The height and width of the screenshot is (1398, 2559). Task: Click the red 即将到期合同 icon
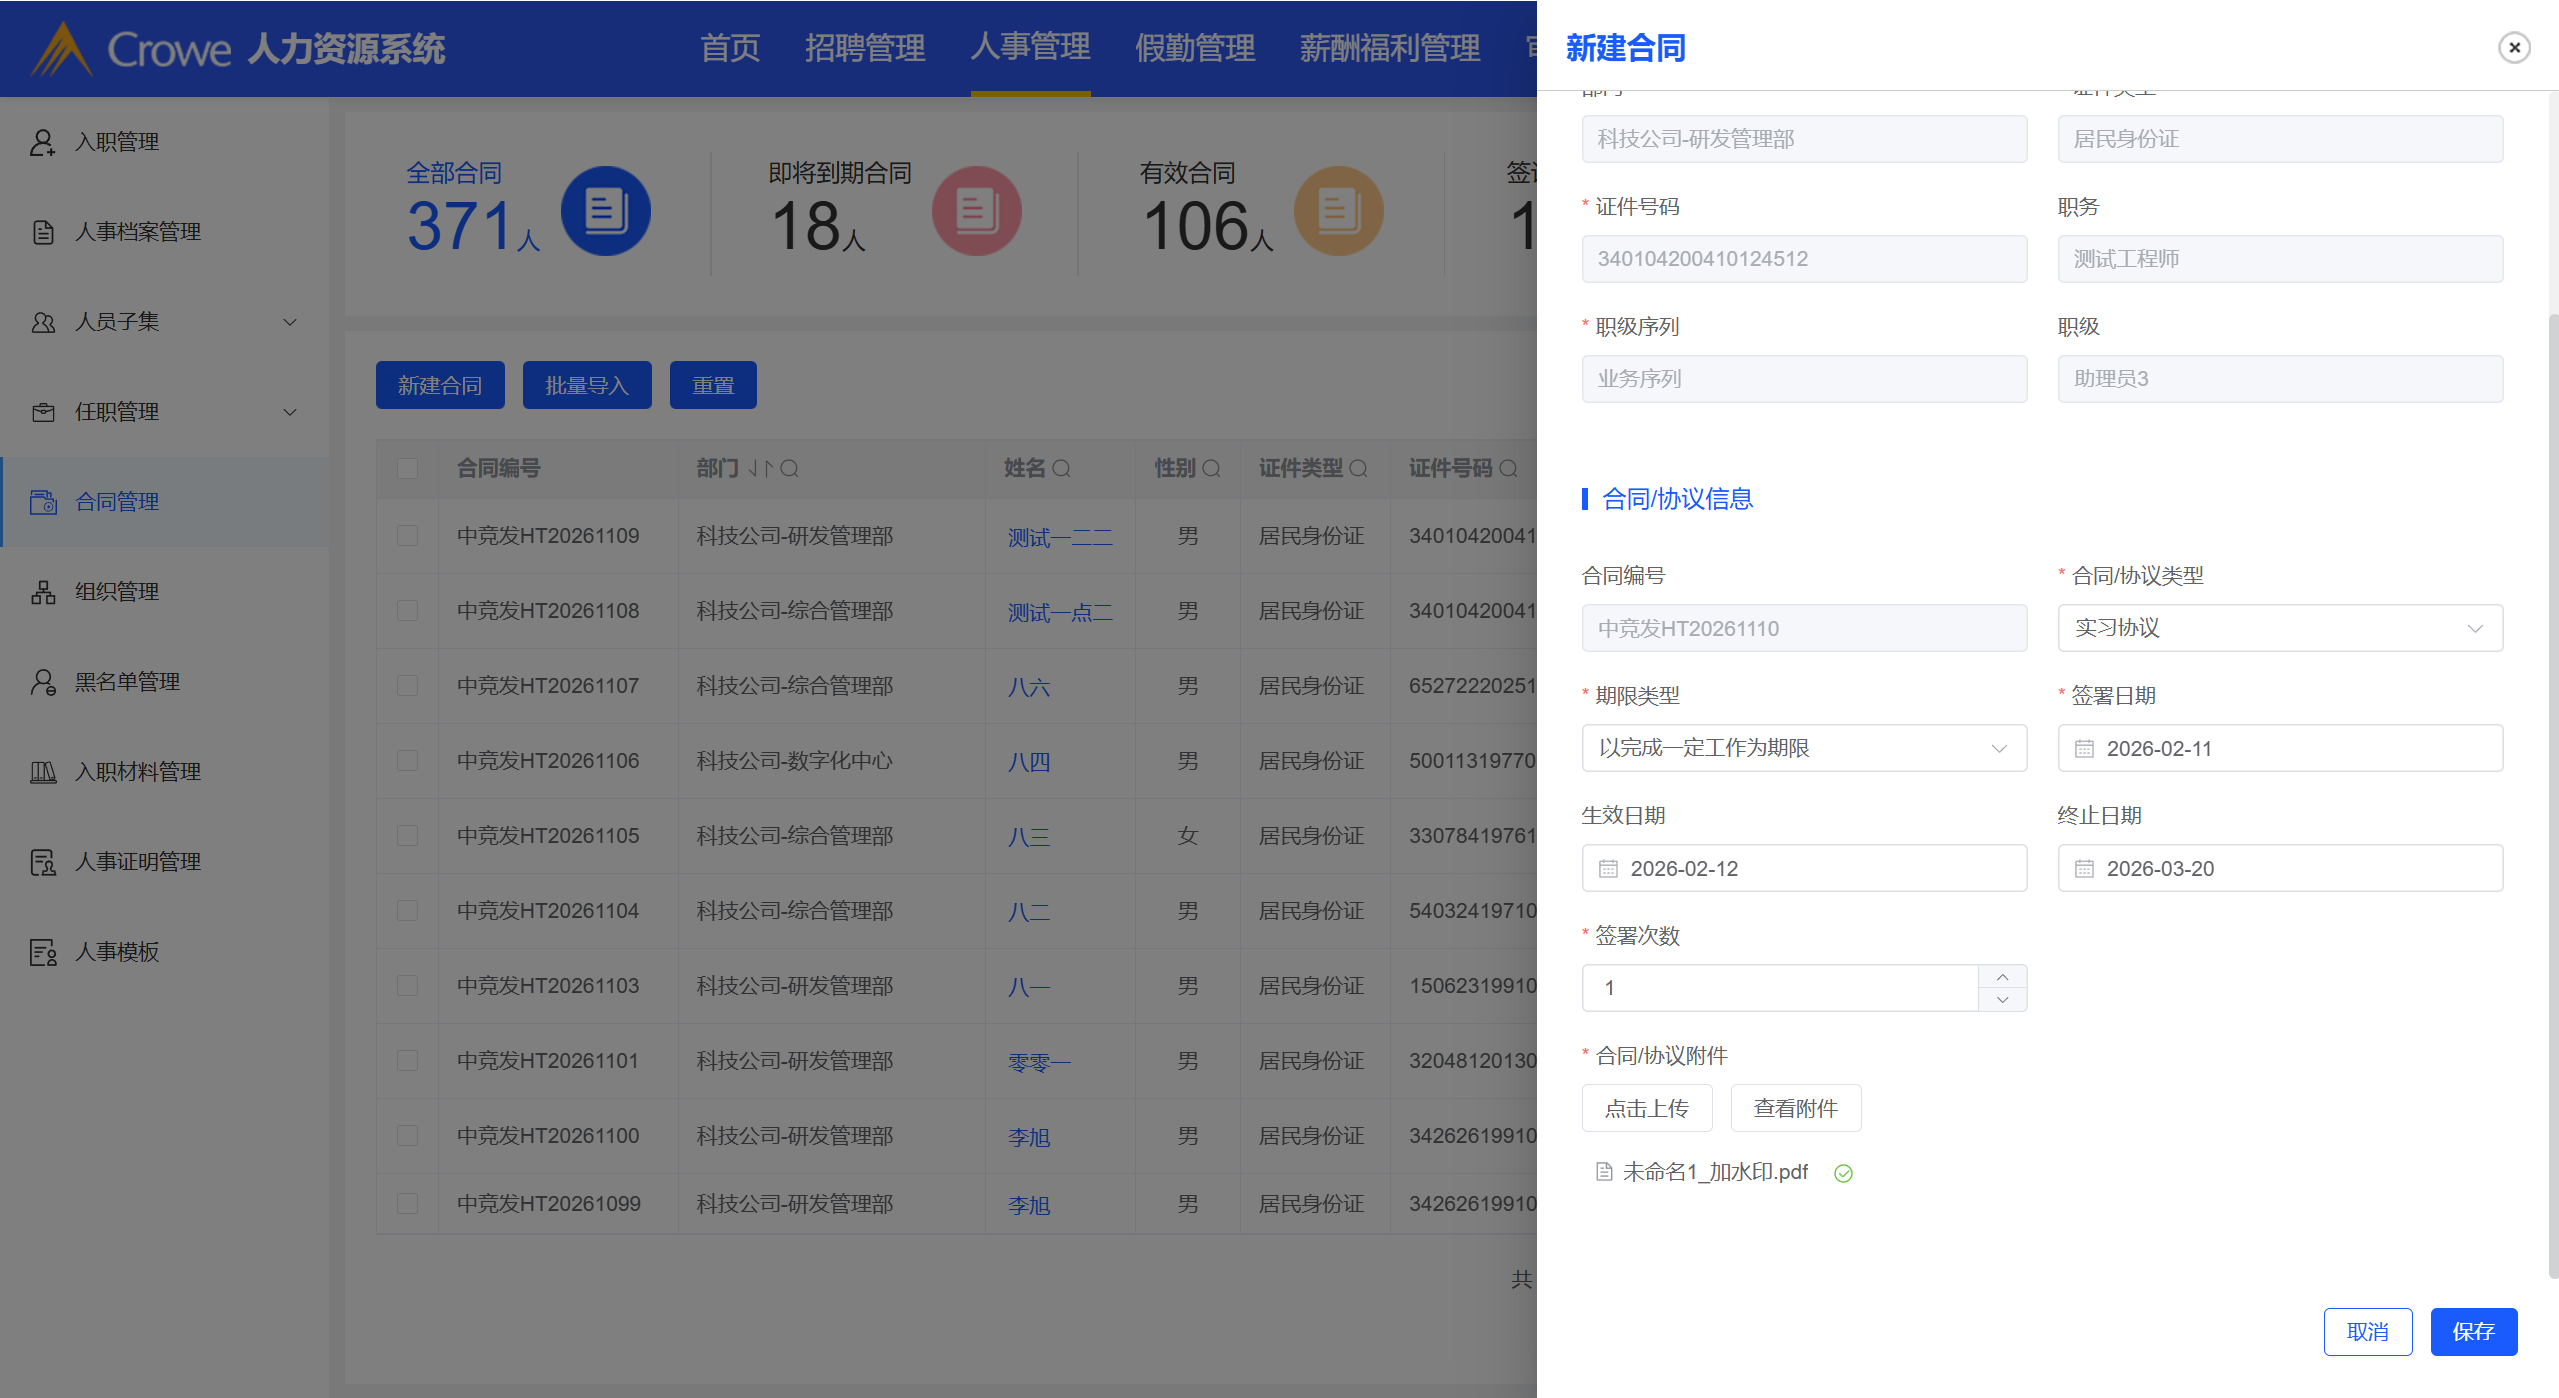click(x=975, y=211)
